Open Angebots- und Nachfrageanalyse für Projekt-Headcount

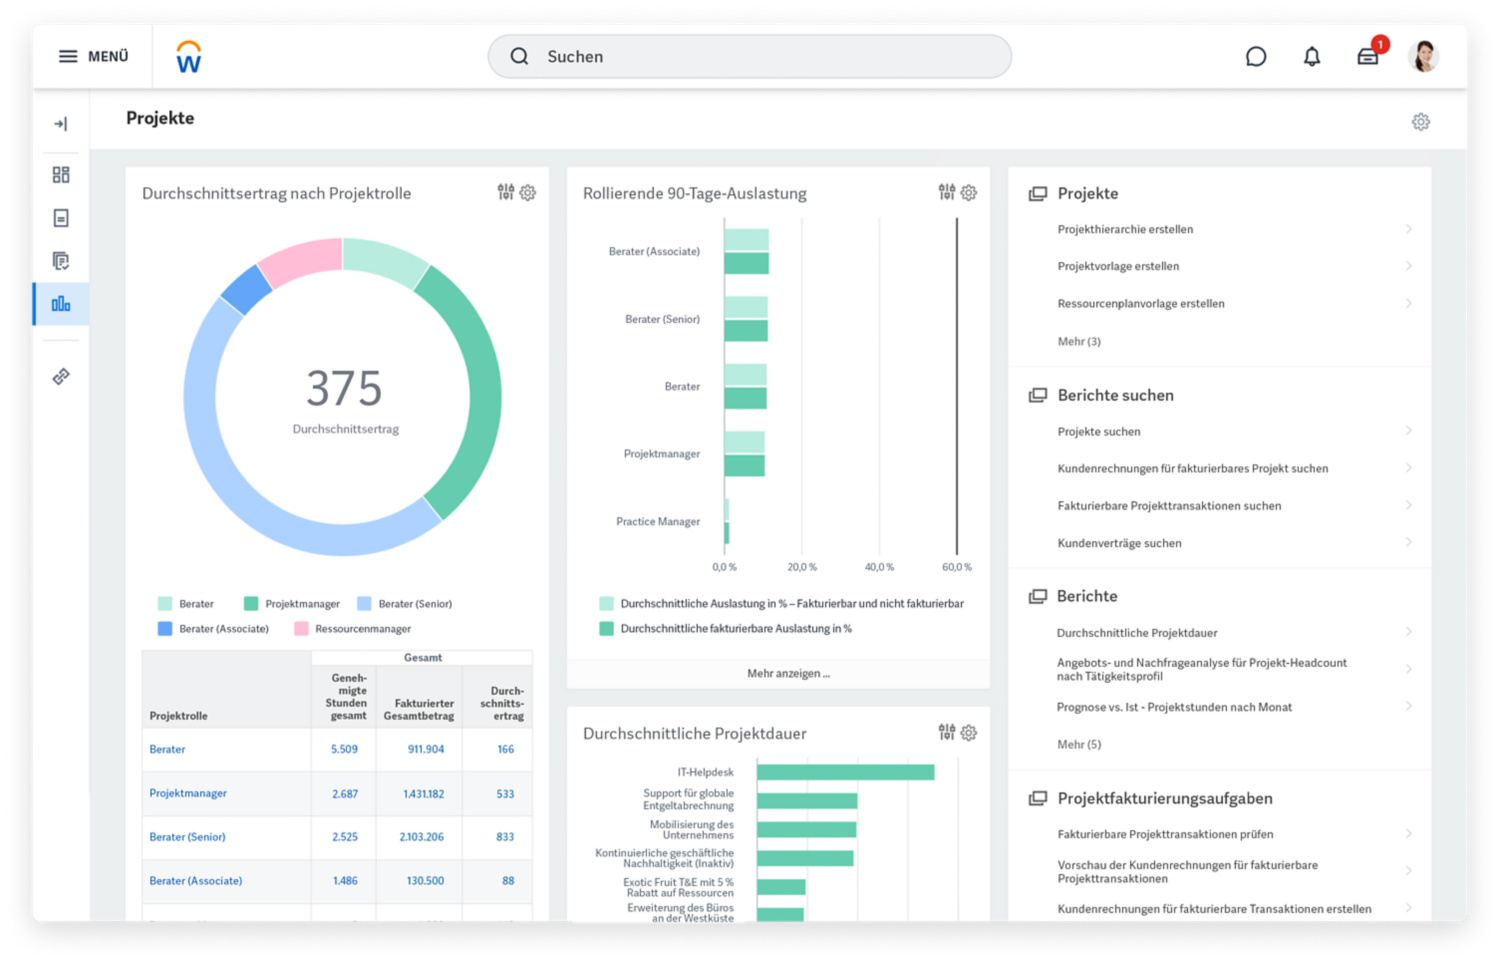(x=1202, y=669)
